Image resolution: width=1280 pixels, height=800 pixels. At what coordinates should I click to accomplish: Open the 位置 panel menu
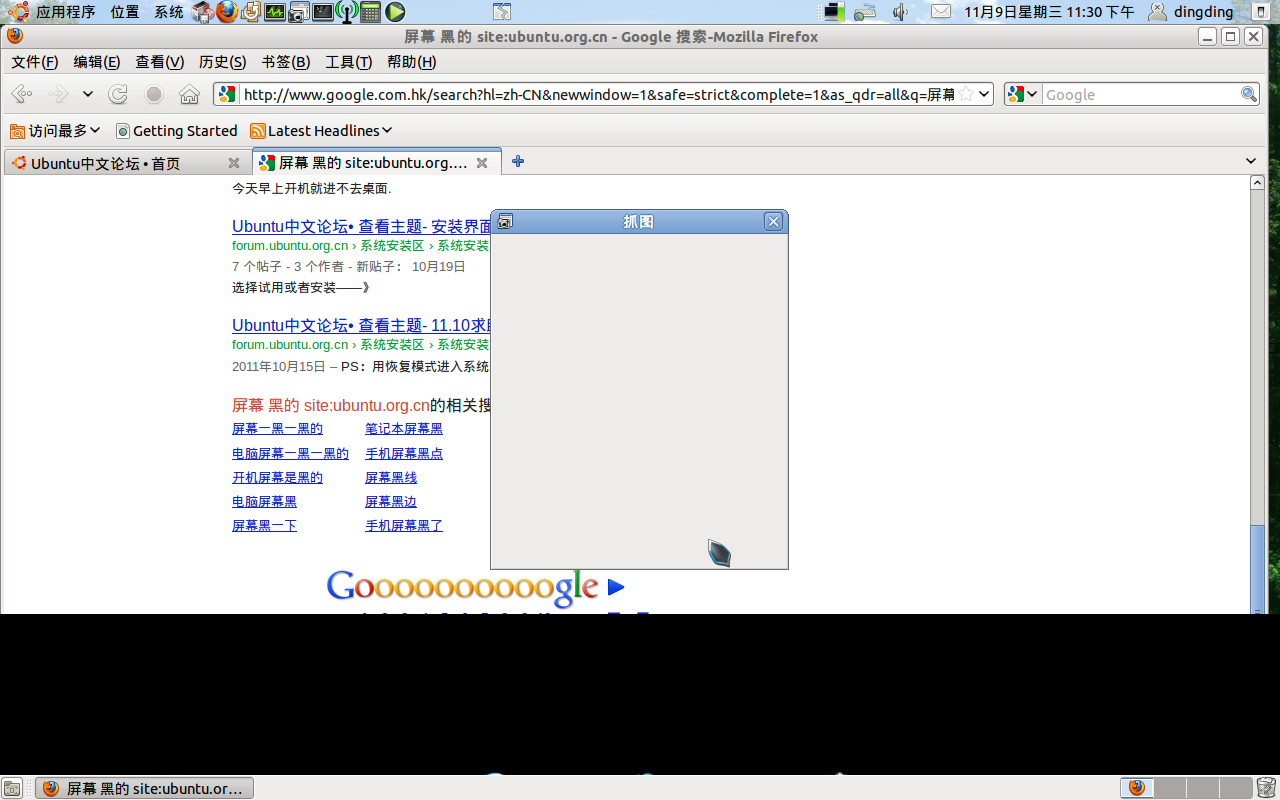[125, 12]
